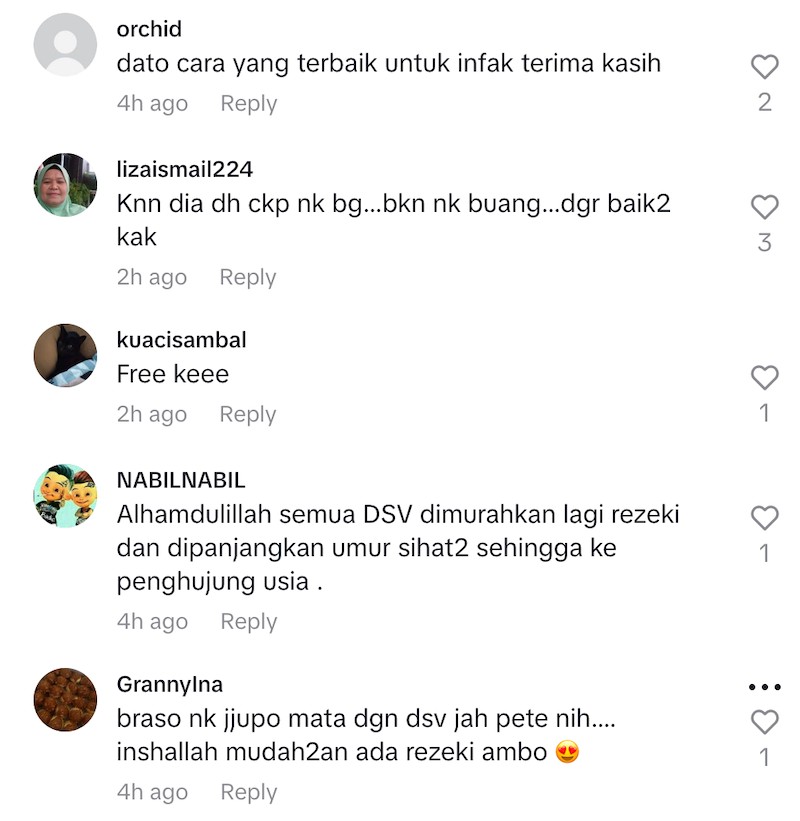Reply to GrannyIna's comment

(x=249, y=793)
